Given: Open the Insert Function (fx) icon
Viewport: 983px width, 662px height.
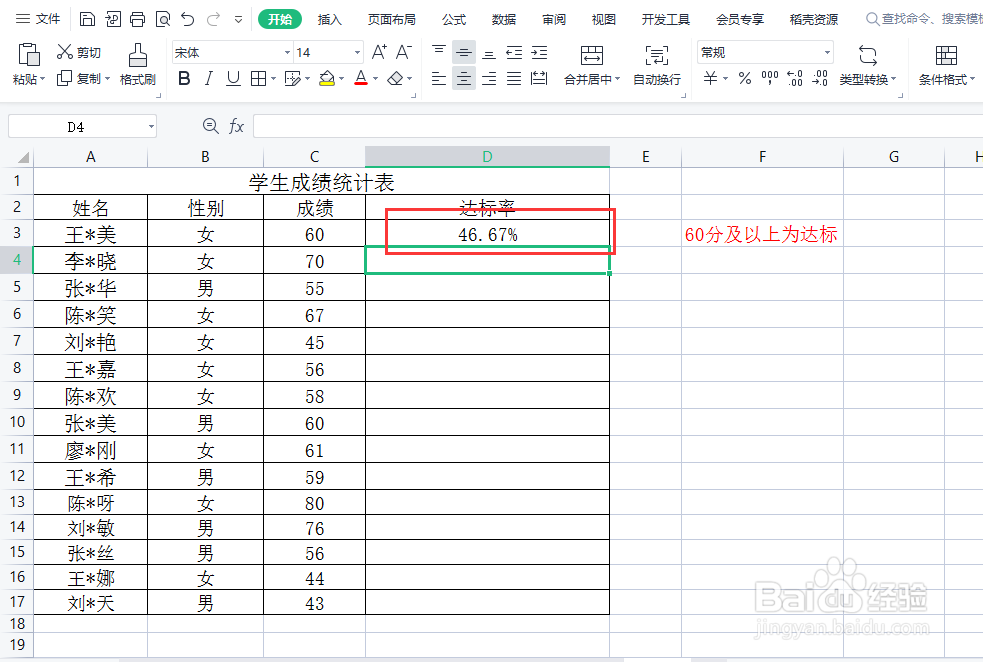Looking at the screenshot, I should pos(236,126).
